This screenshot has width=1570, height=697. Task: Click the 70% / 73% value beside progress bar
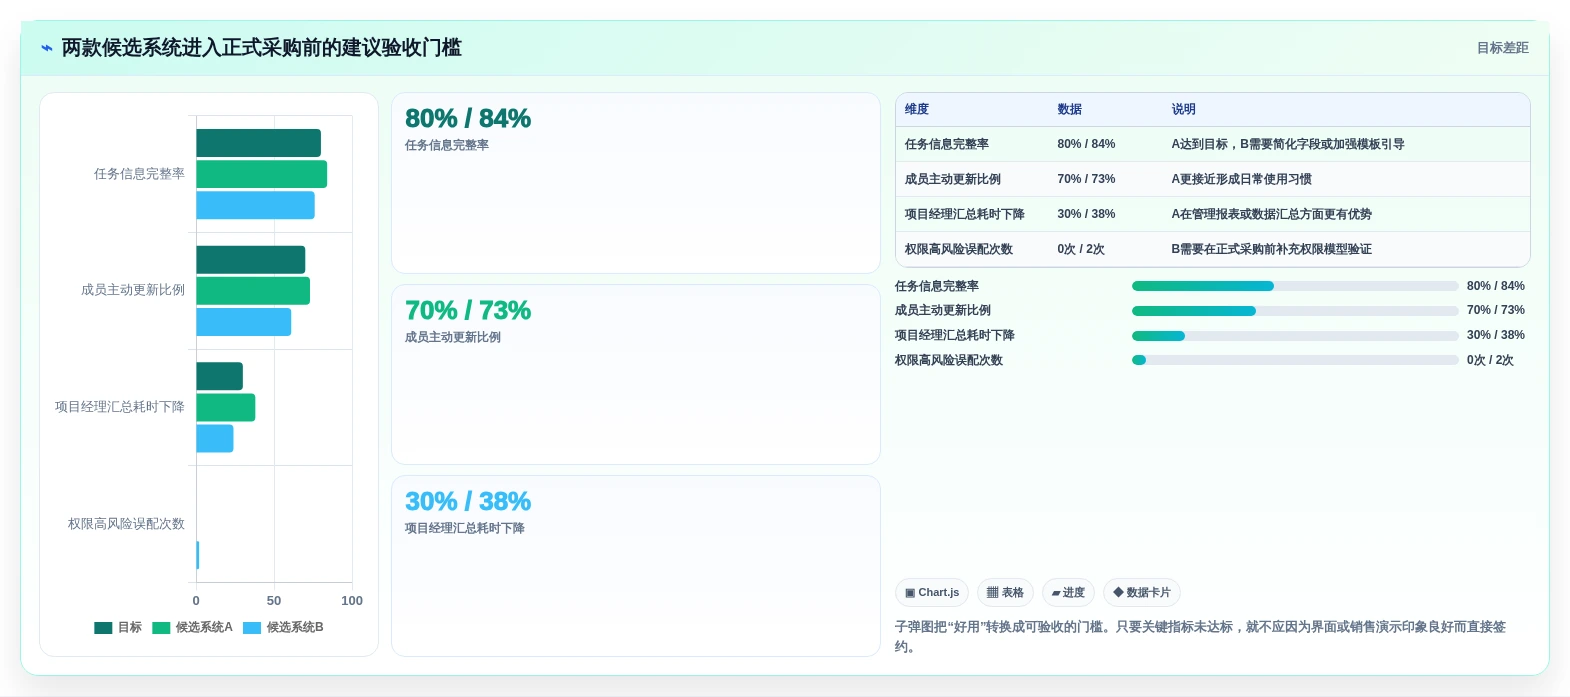tap(1496, 311)
